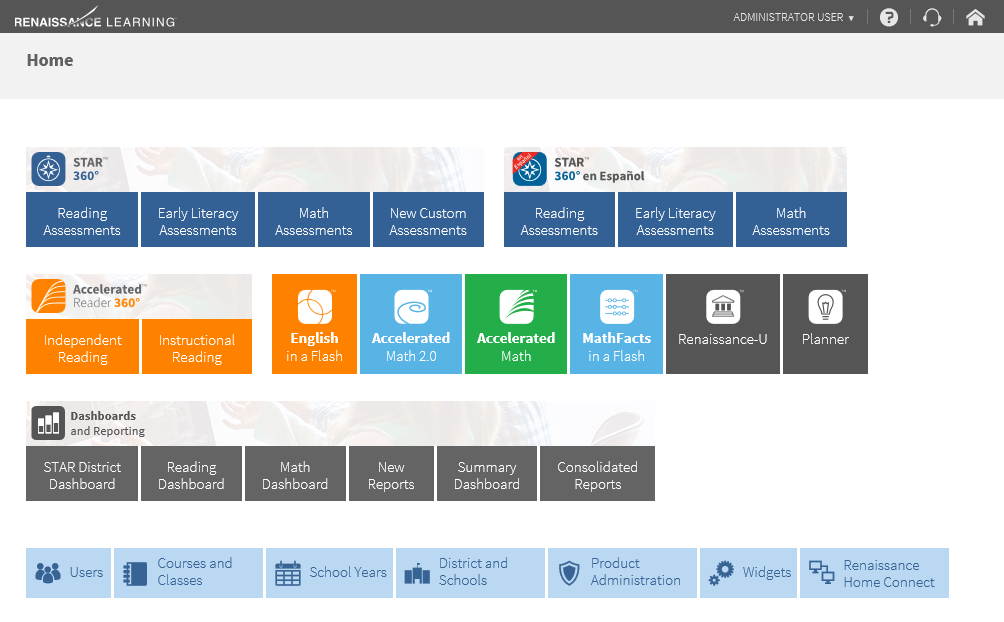Click the Renaissance Learning logo
Viewport: 1004px width, 622px height.
click(95, 18)
